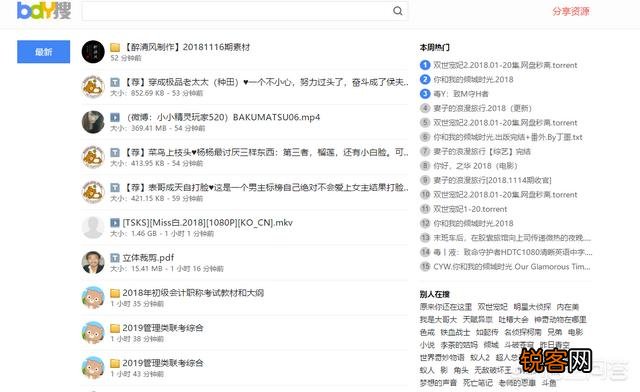Open cat avatar beside 2018年初级会计职称考试教材和大纲
Screen dimensions: 640x392
coord(93,297)
